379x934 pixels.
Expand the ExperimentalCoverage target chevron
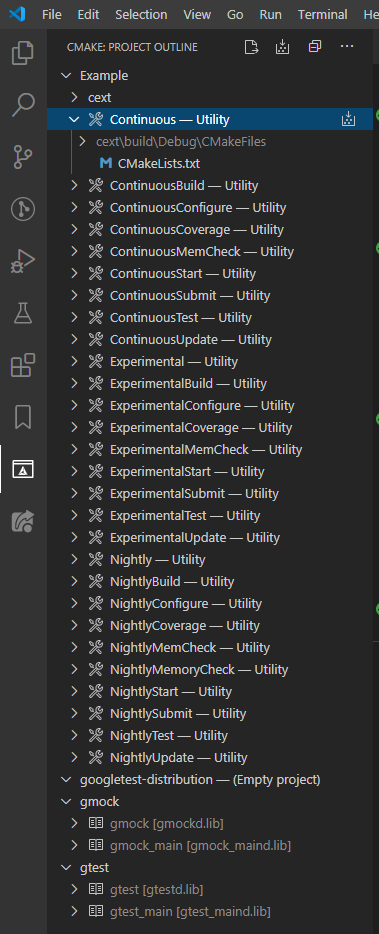[x=74, y=428]
